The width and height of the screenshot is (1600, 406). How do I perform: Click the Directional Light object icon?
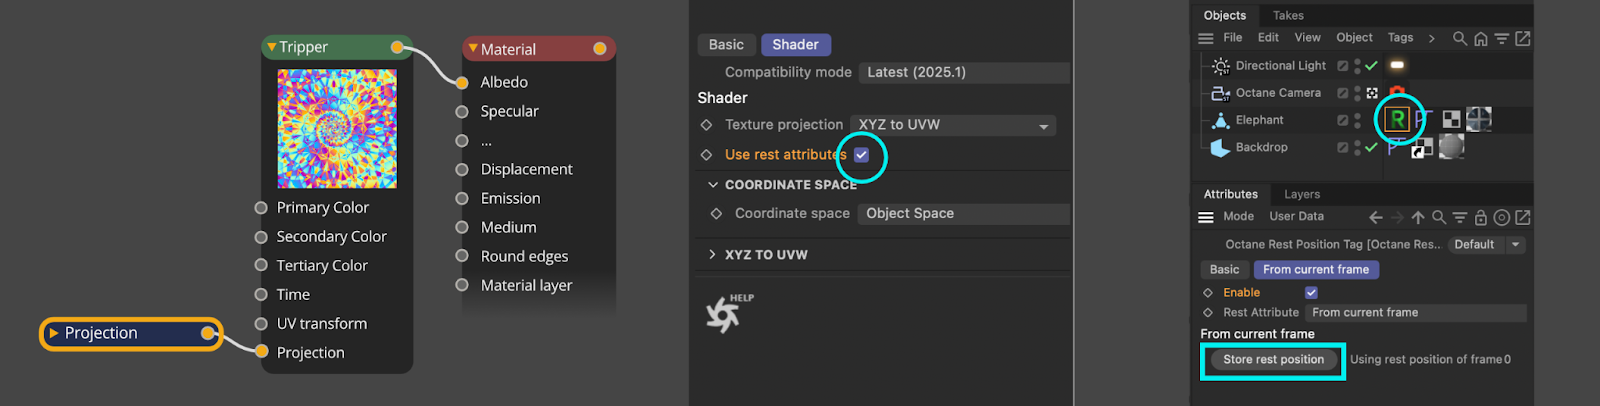pyautogui.click(x=1221, y=66)
